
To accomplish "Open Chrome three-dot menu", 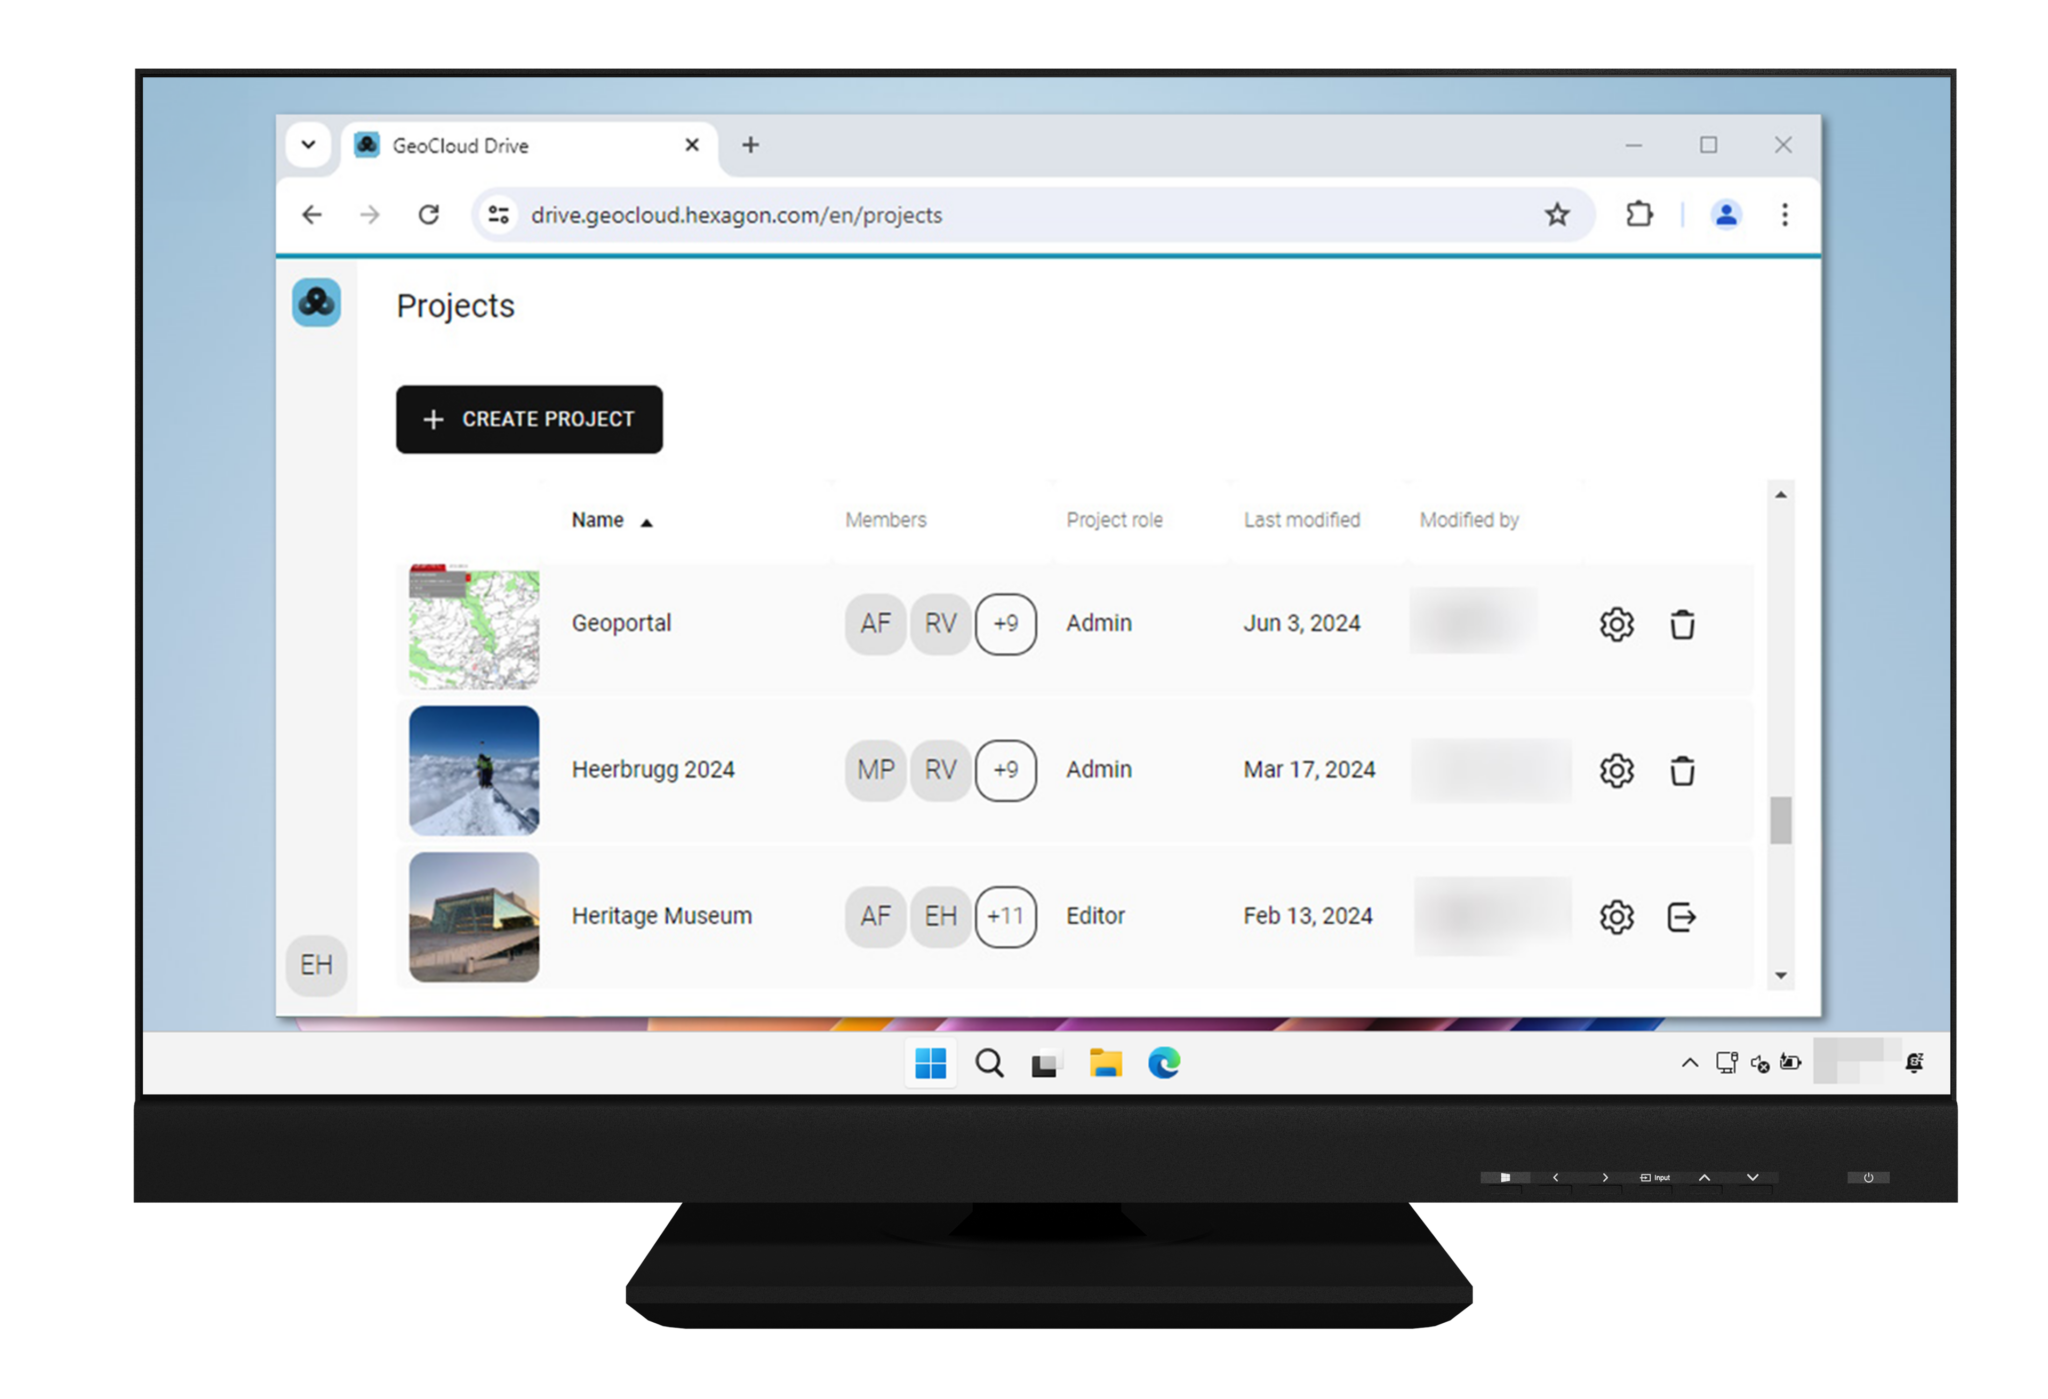I will [1784, 214].
